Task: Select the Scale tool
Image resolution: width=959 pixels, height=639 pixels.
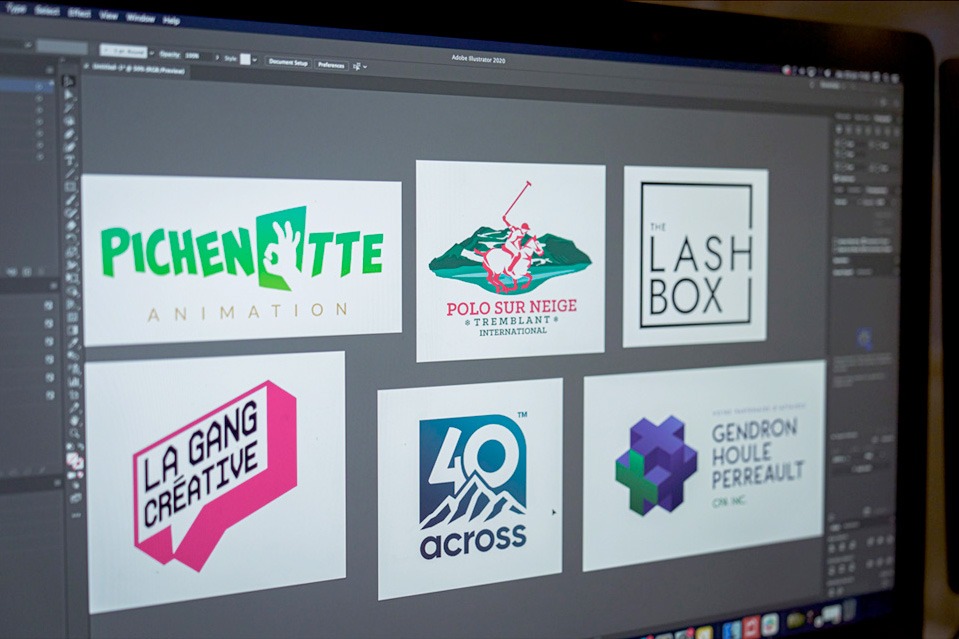Action: [x=72, y=251]
